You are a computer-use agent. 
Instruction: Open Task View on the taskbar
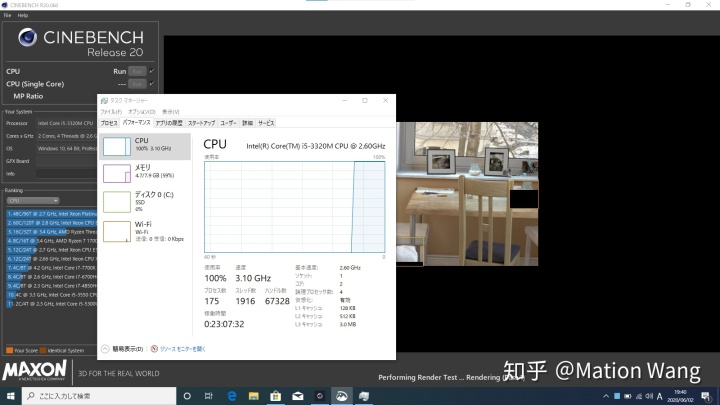tap(209, 396)
